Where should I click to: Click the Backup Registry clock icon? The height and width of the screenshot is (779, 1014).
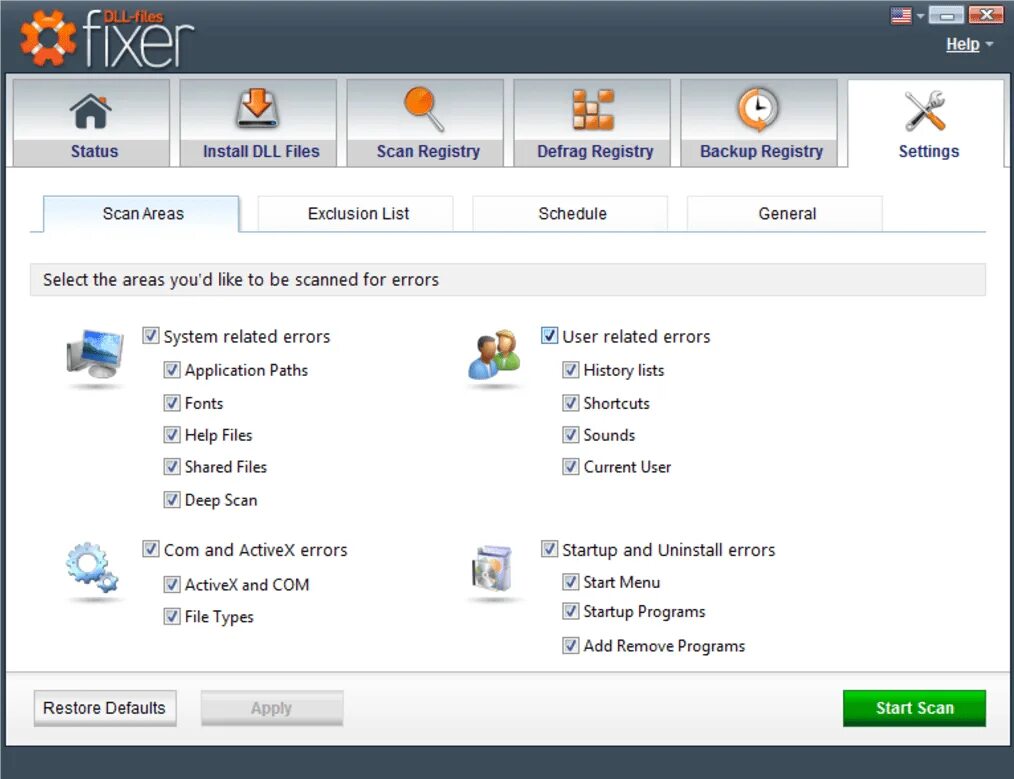click(x=758, y=109)
